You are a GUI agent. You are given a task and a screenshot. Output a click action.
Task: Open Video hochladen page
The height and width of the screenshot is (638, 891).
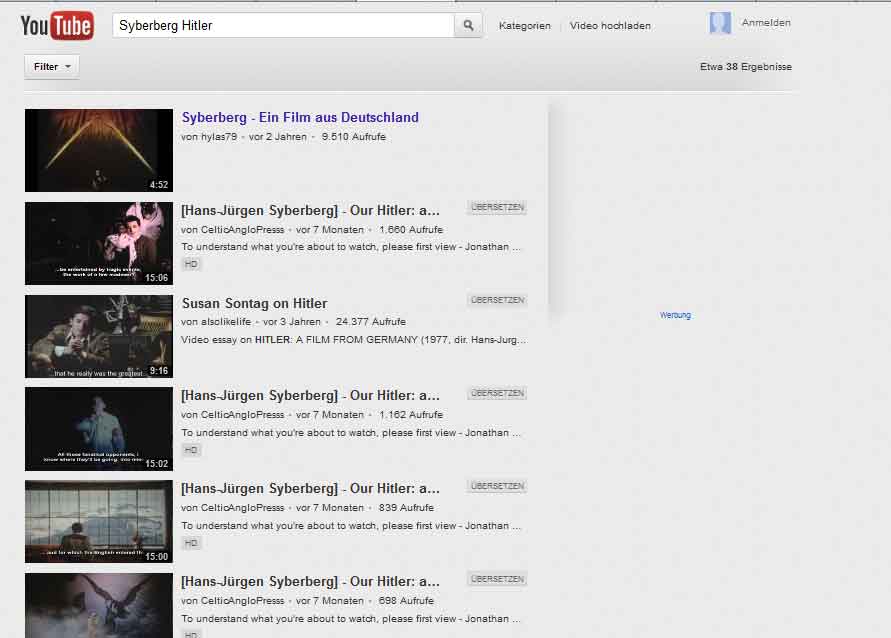pos(610,26)
